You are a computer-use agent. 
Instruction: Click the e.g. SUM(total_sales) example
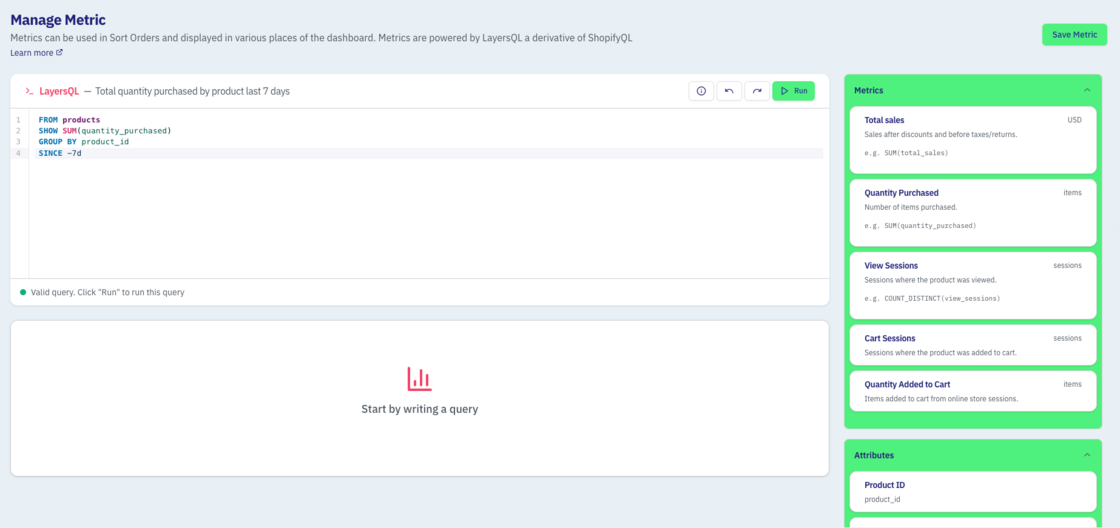click(906, 153)
